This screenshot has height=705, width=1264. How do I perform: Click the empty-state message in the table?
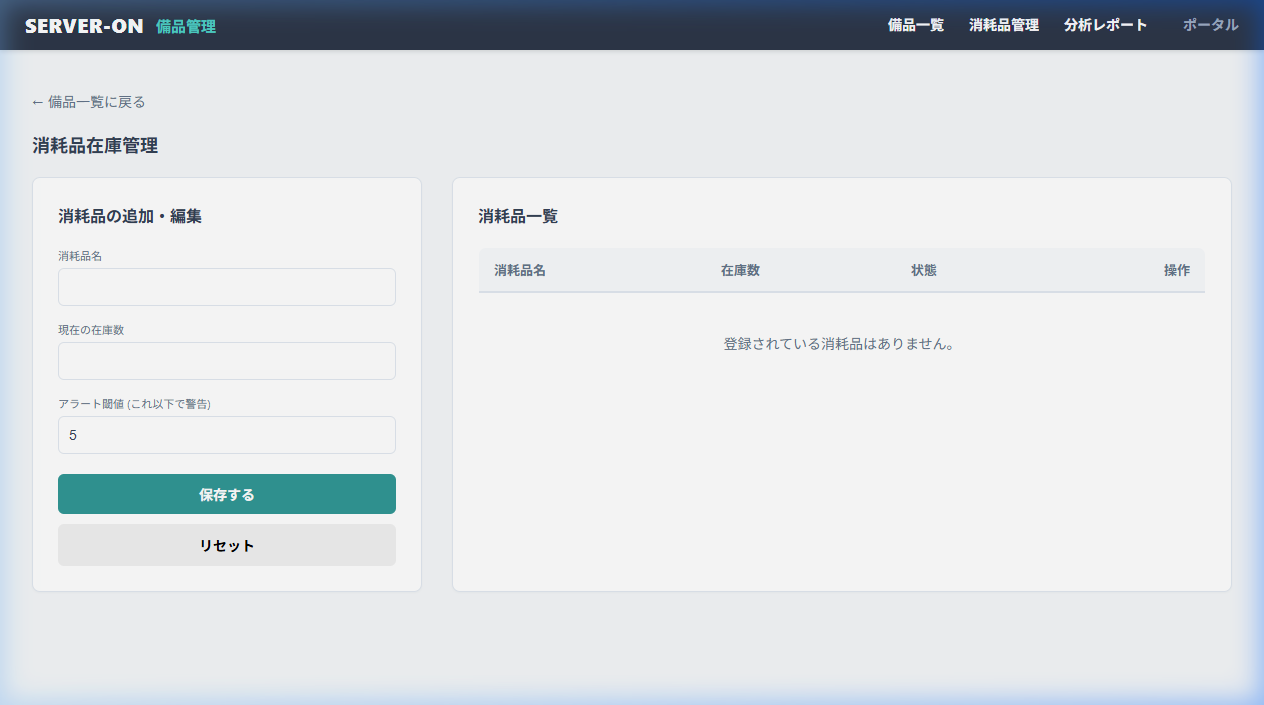pyautogui.click(x=837, y=344)
